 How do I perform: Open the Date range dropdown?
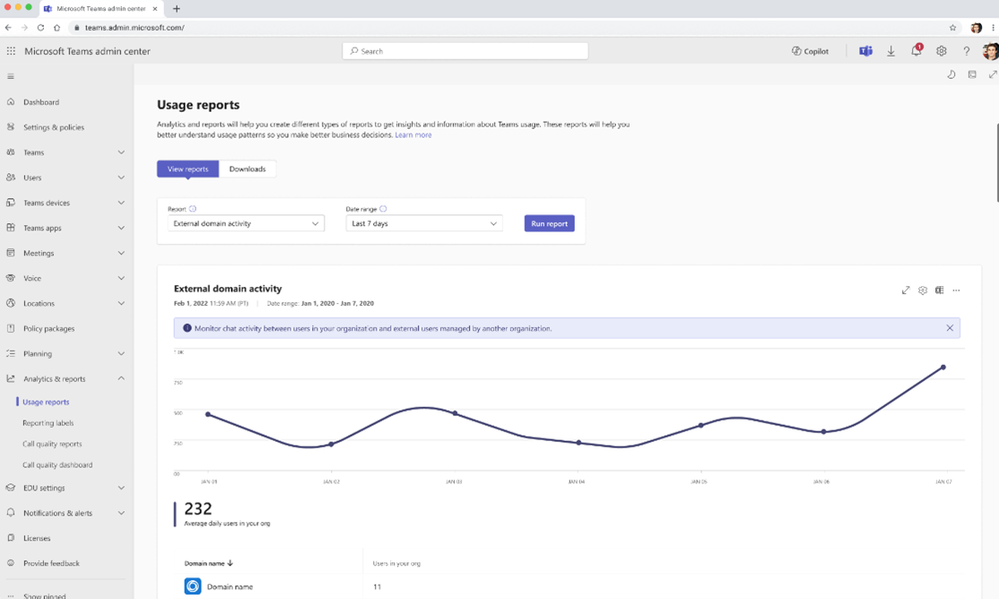point(424,224)
